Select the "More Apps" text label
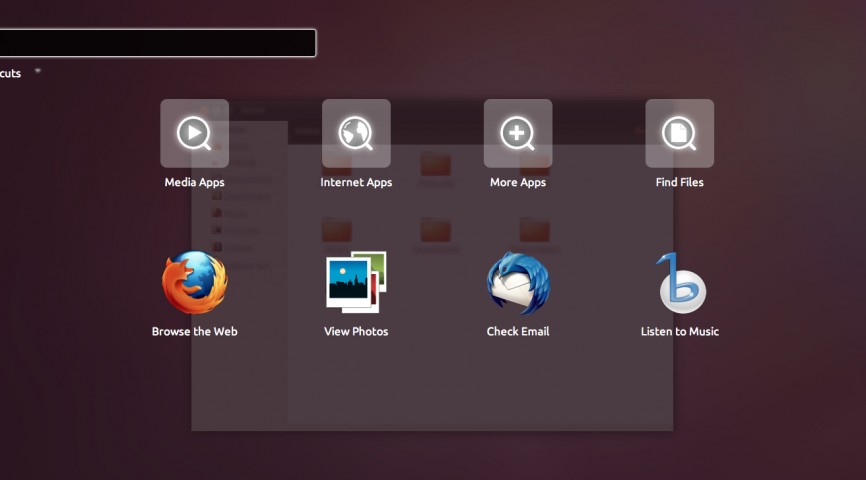This screenshot has height=480, width=866. click(x=518, y=183)
